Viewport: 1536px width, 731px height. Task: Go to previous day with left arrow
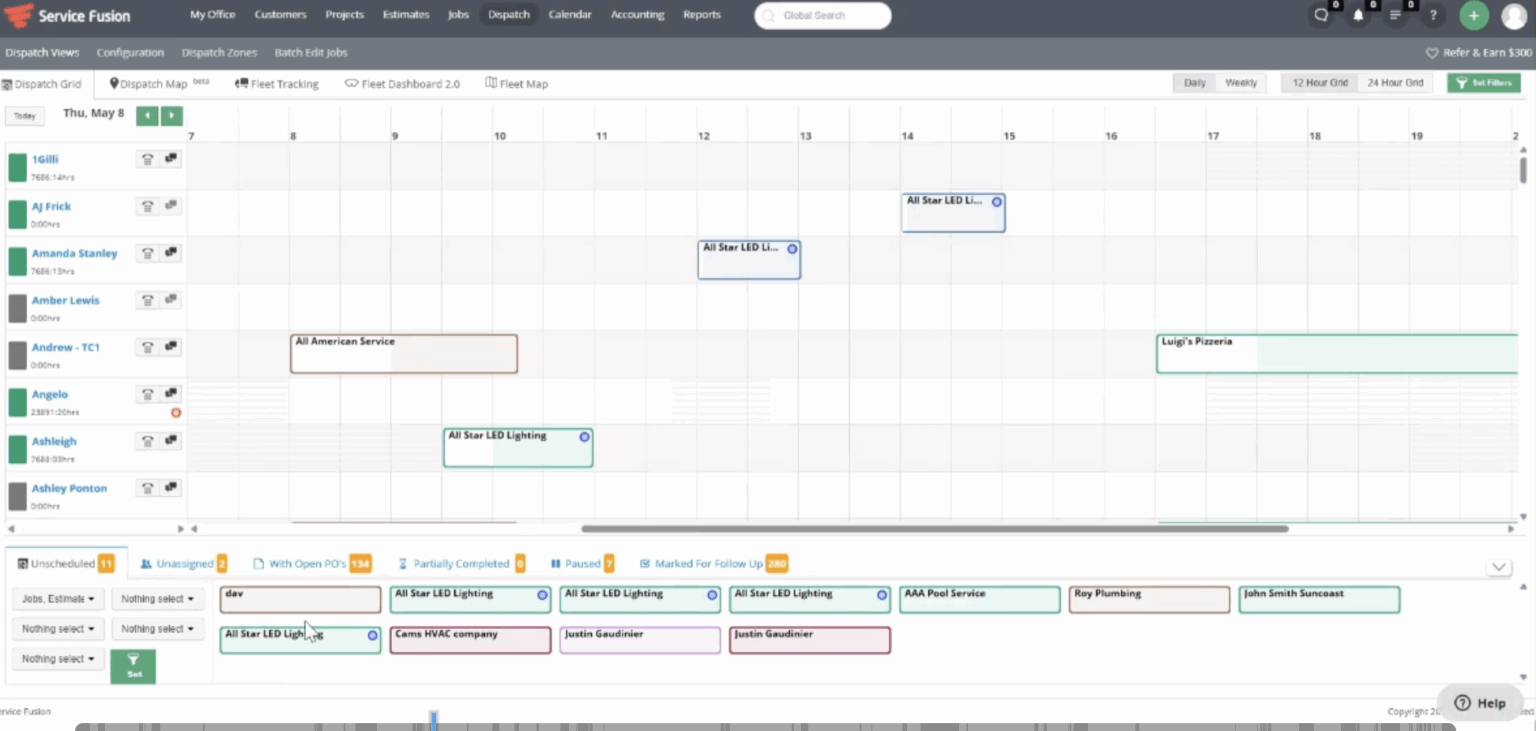(148, 116)
